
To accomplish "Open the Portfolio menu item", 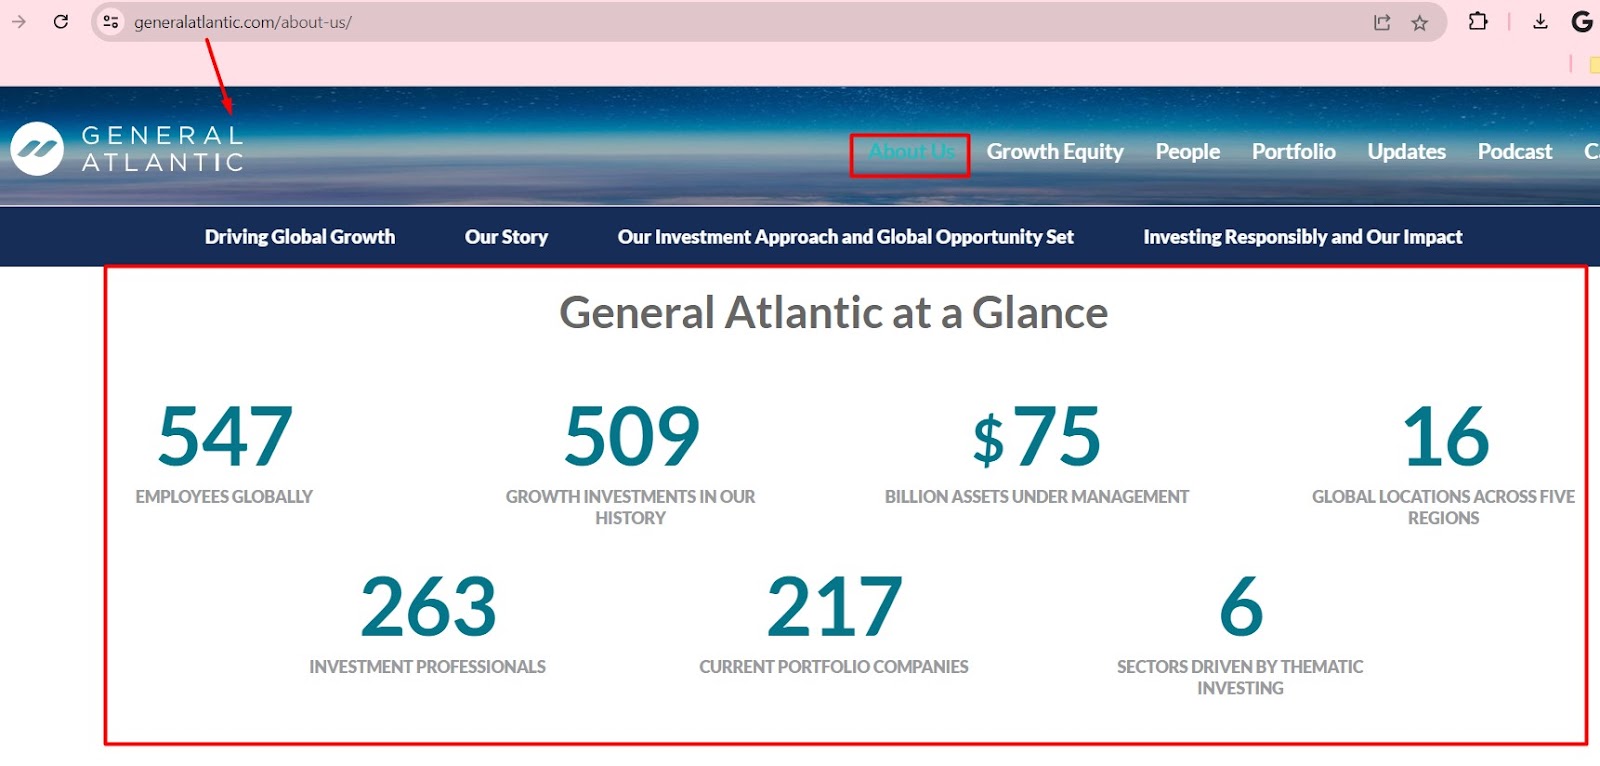I will click(1294, 152).
